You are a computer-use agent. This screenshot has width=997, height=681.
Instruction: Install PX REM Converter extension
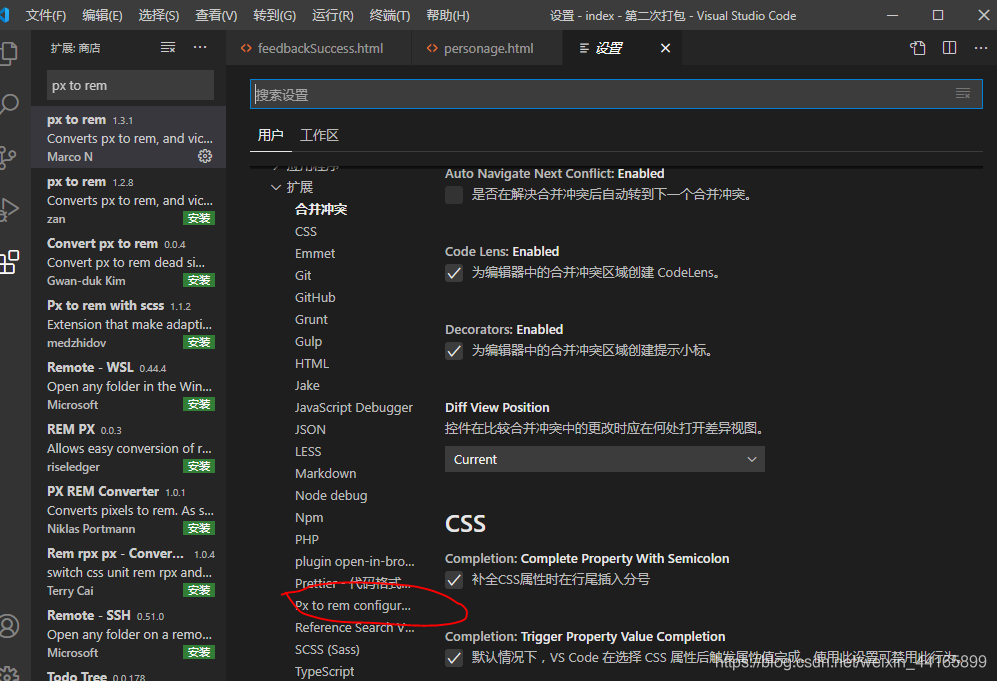pyautogui.click(x=199, y=528)
